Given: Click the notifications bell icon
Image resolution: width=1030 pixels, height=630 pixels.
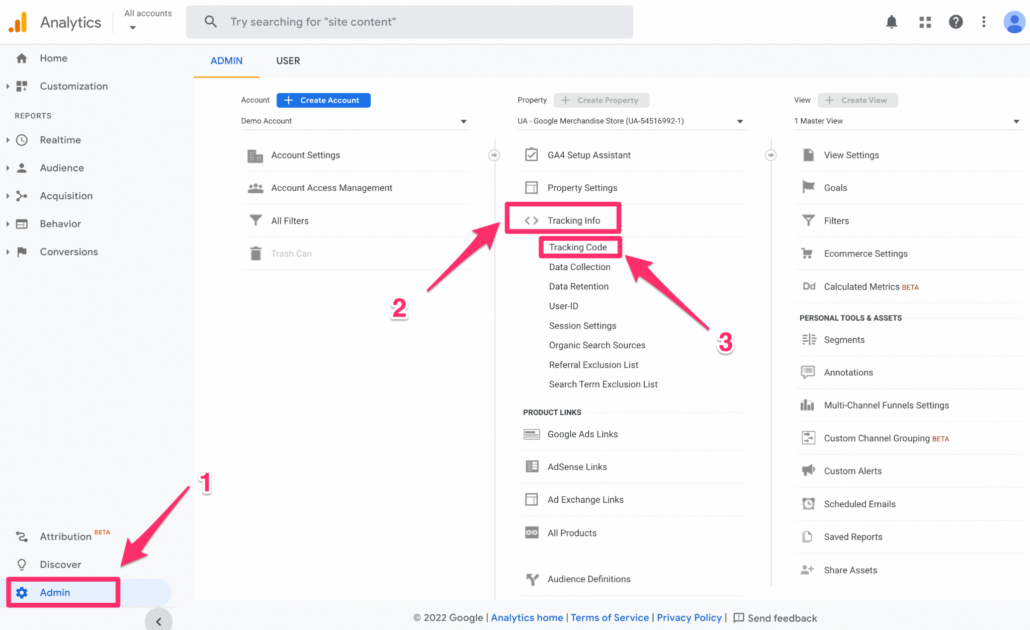Looking at the screenshot, I should tap(891, 22).
